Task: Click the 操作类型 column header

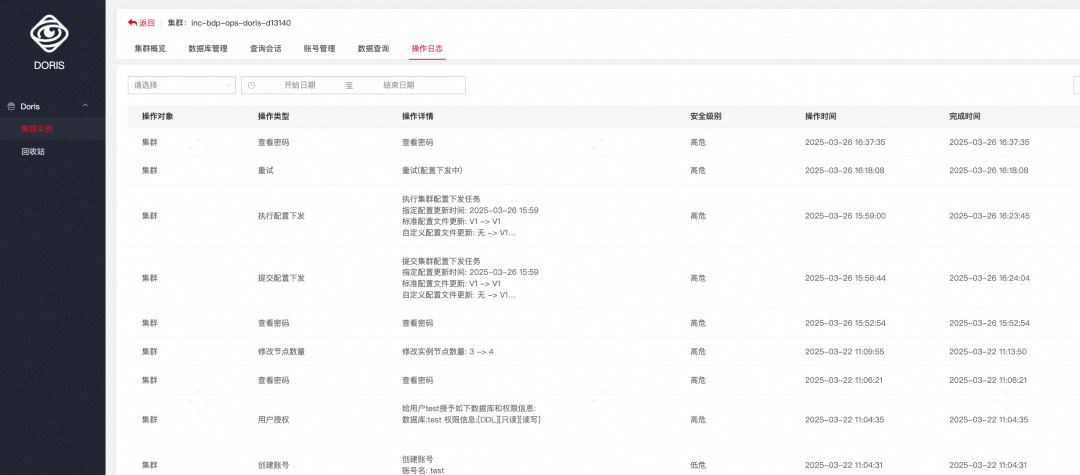Action: click(x=273, y=116)
